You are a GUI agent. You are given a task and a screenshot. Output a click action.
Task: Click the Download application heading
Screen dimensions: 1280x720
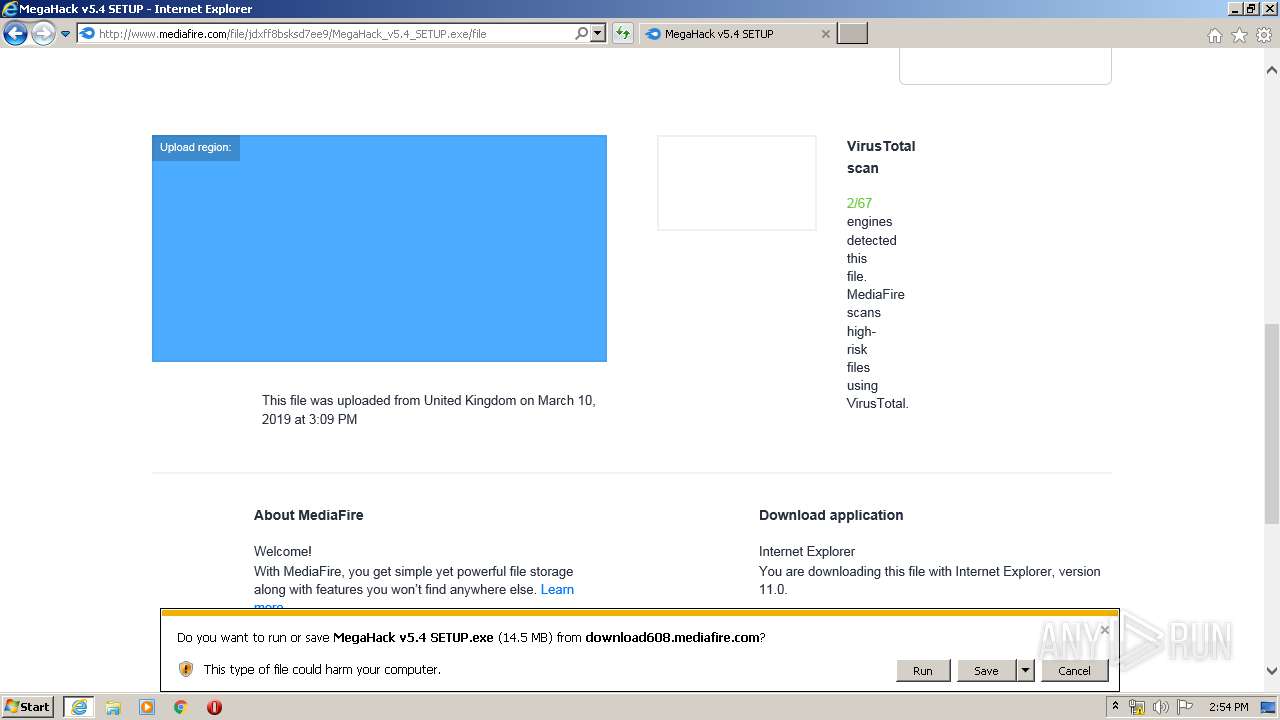click(831, 515)
